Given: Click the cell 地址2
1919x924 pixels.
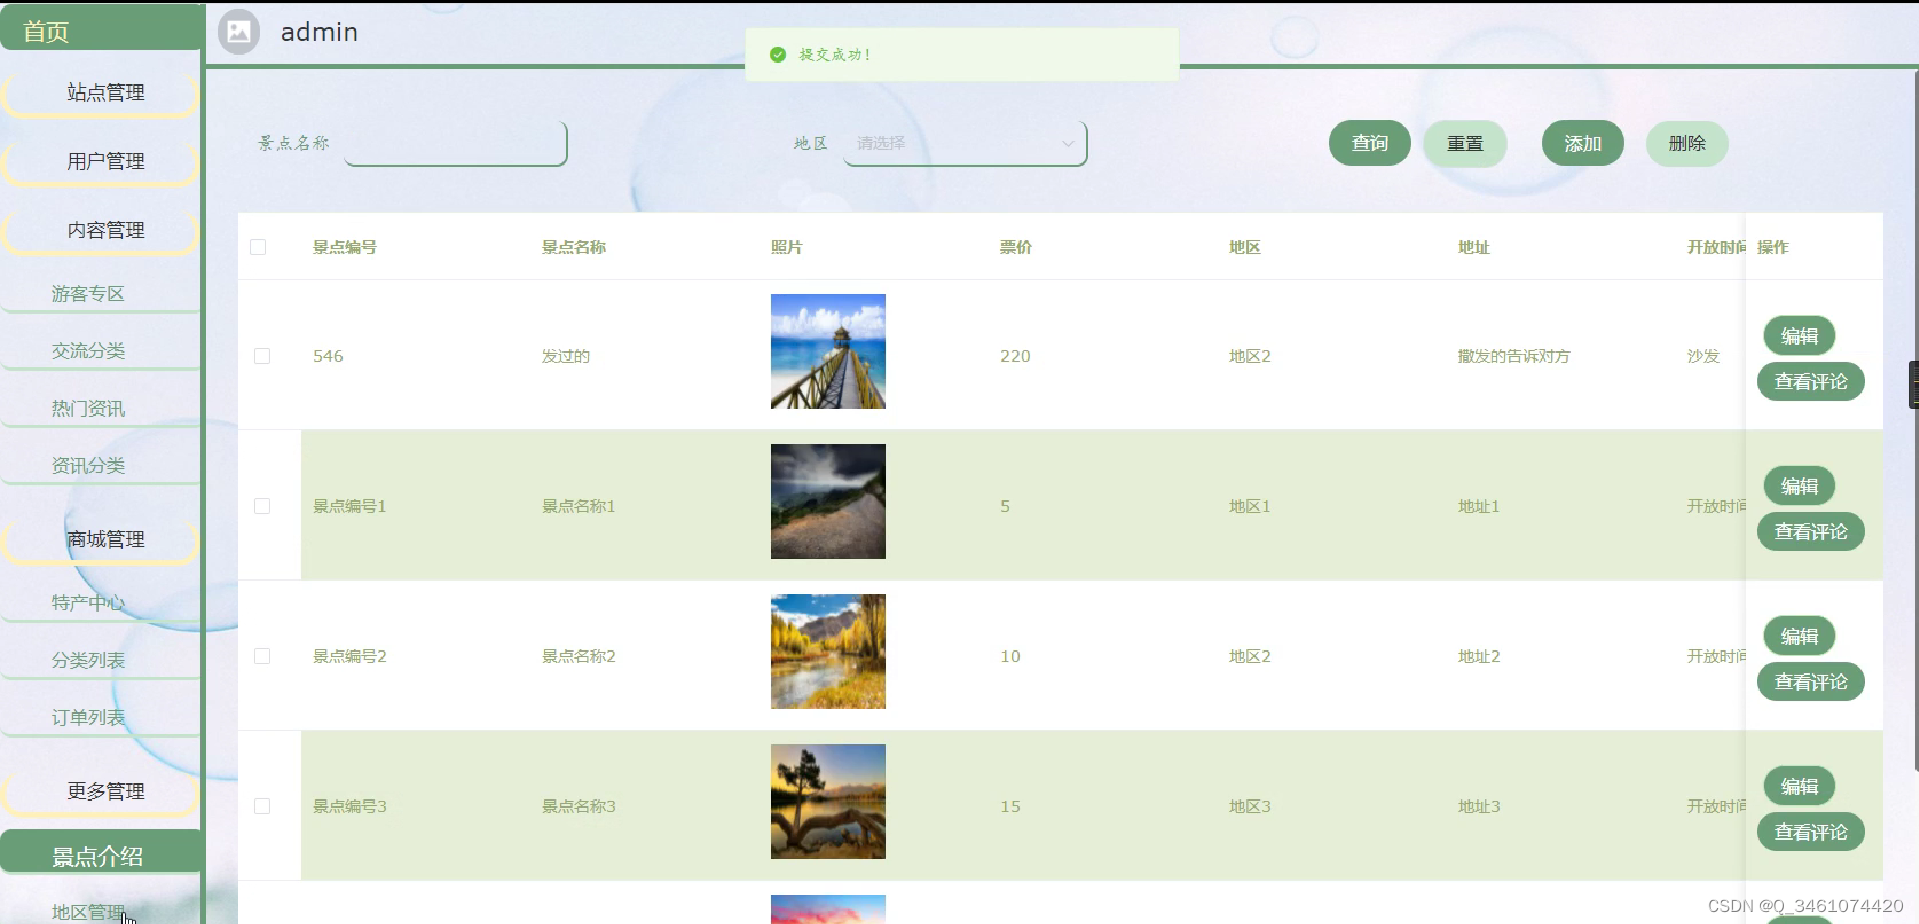Looking at the screenshot, I should point(1479,656).
